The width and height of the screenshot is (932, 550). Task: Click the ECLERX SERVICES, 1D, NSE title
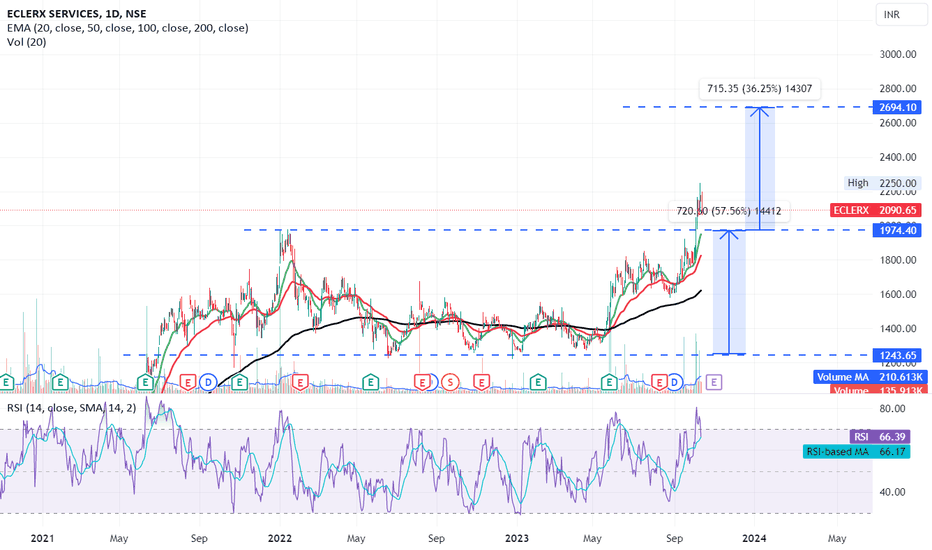pos(77,14)
